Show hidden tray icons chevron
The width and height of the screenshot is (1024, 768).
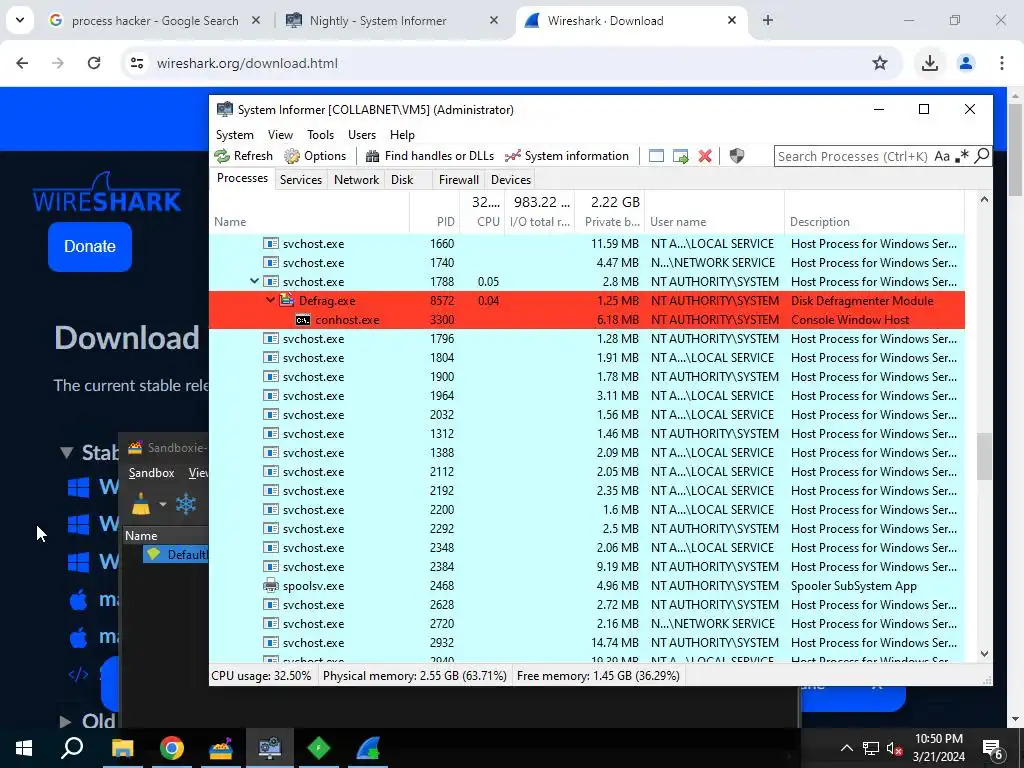[x=846, y=748]
